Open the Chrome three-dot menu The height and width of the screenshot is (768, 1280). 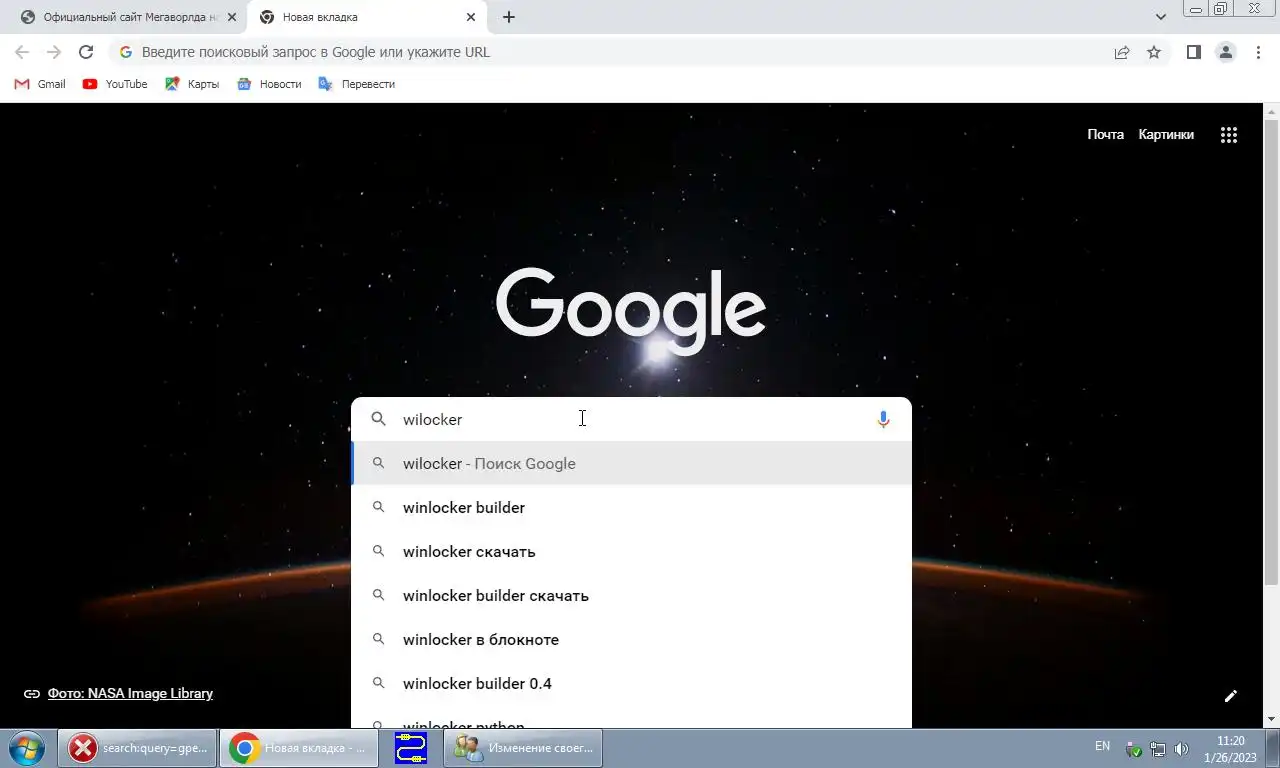point(1258,52)
